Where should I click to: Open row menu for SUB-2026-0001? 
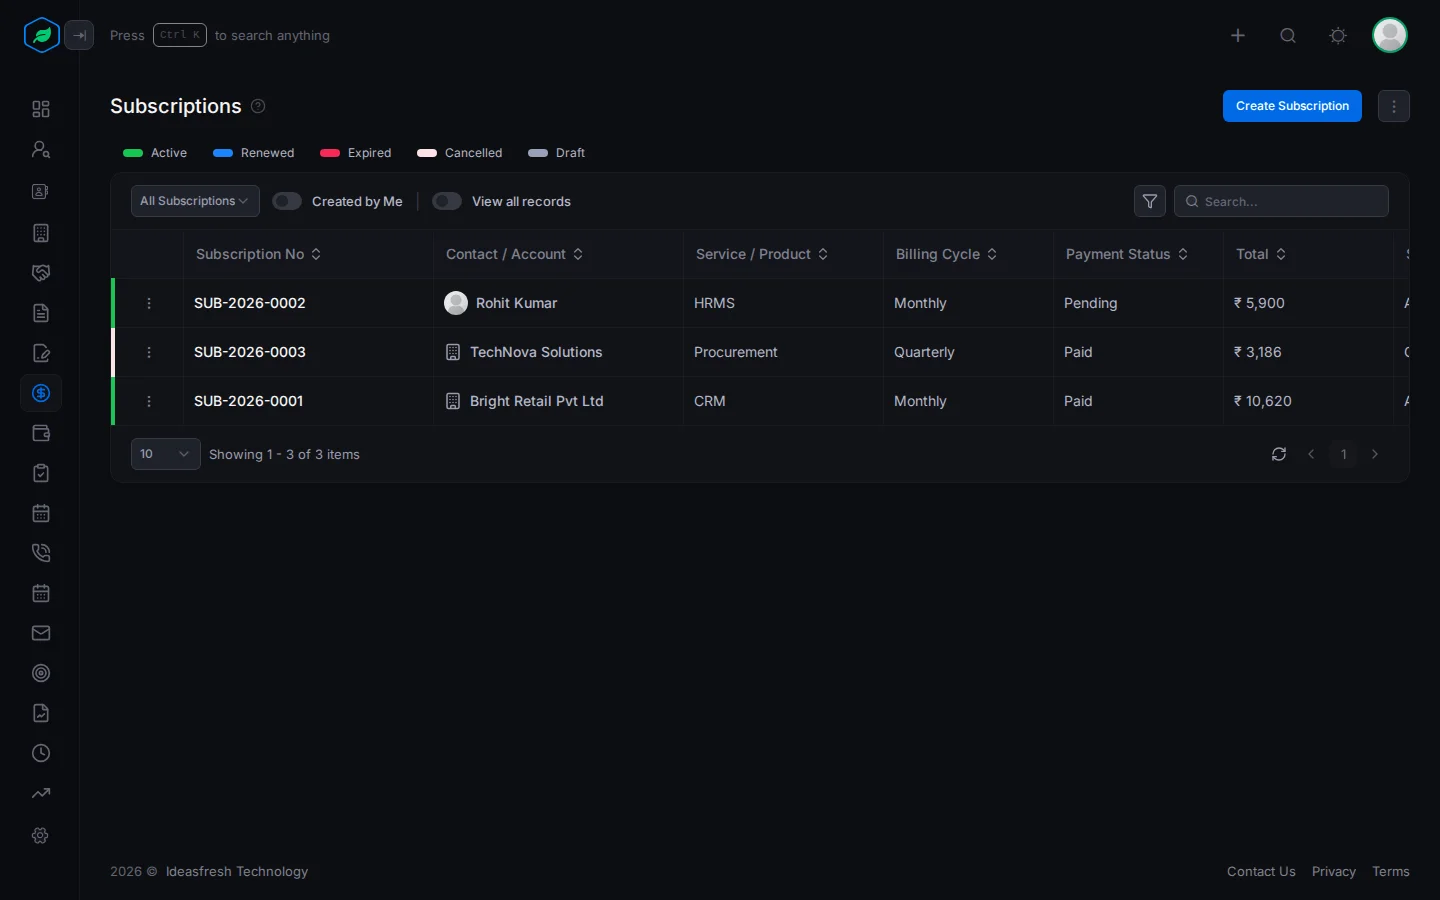pyautogui.click(x=149, y=401)
